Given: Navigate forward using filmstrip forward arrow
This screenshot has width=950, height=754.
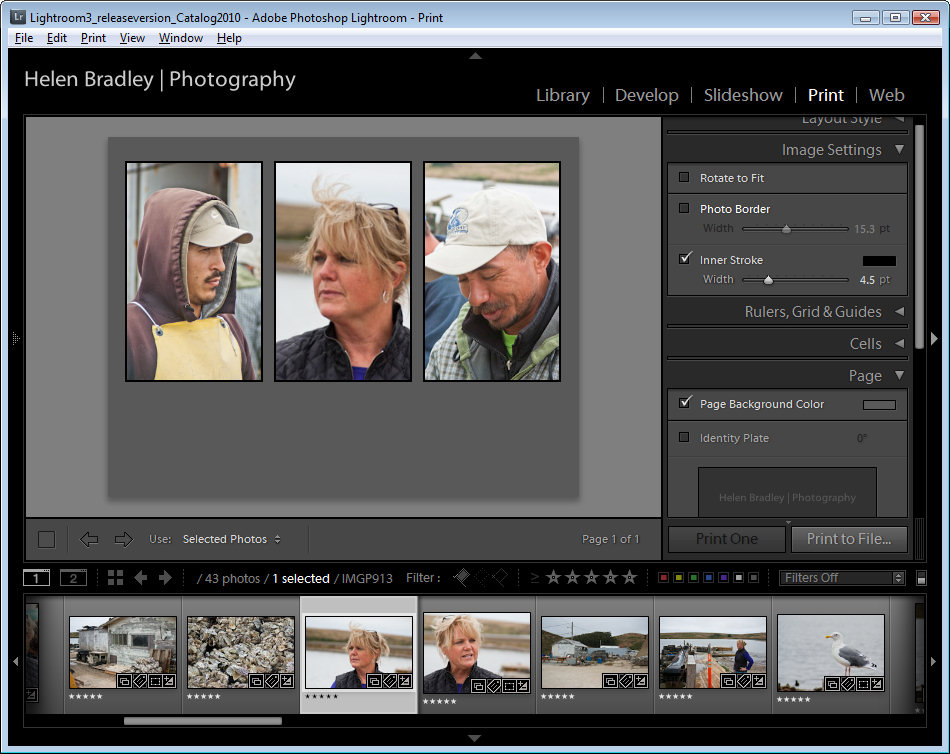Looking at the screenshot, I should [x=165, y=578].
